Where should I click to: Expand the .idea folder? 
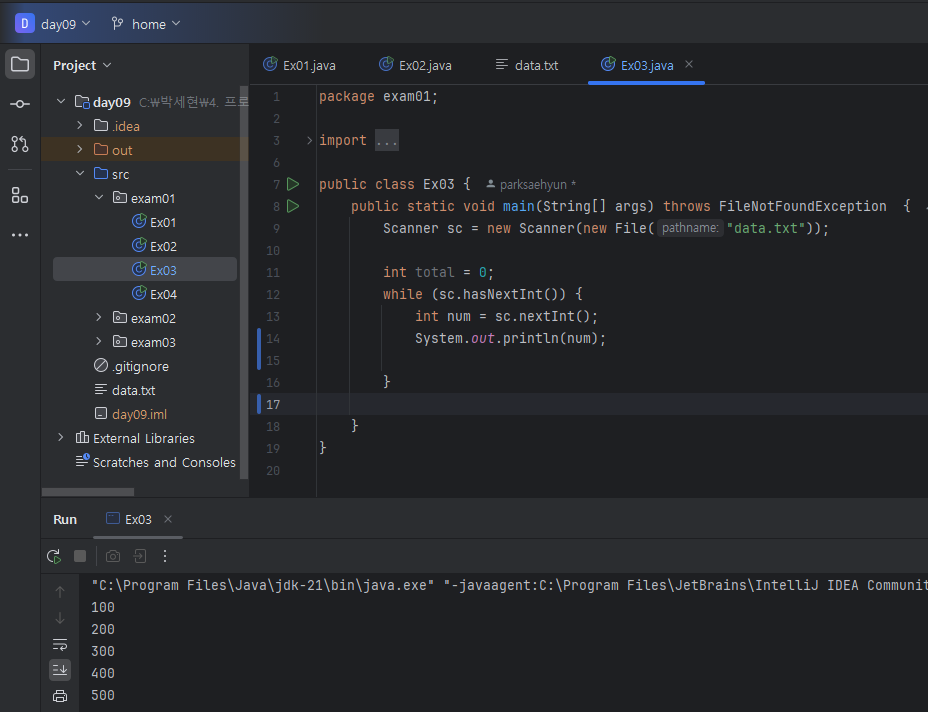point(79,125)
